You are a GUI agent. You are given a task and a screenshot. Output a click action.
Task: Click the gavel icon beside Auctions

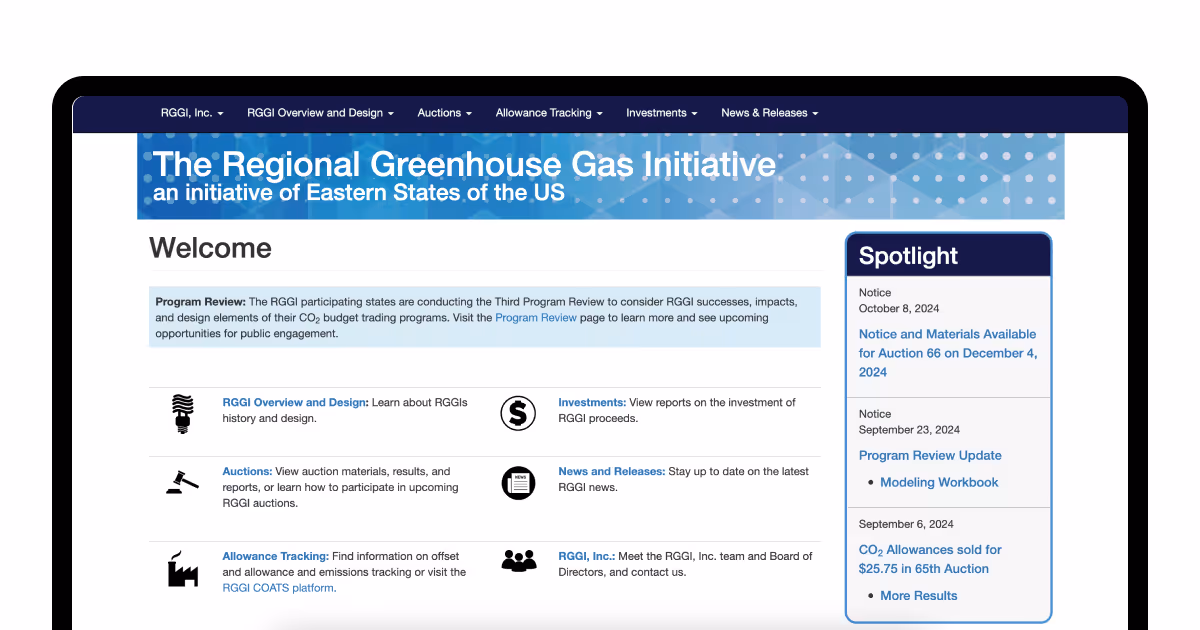[182, 481]
